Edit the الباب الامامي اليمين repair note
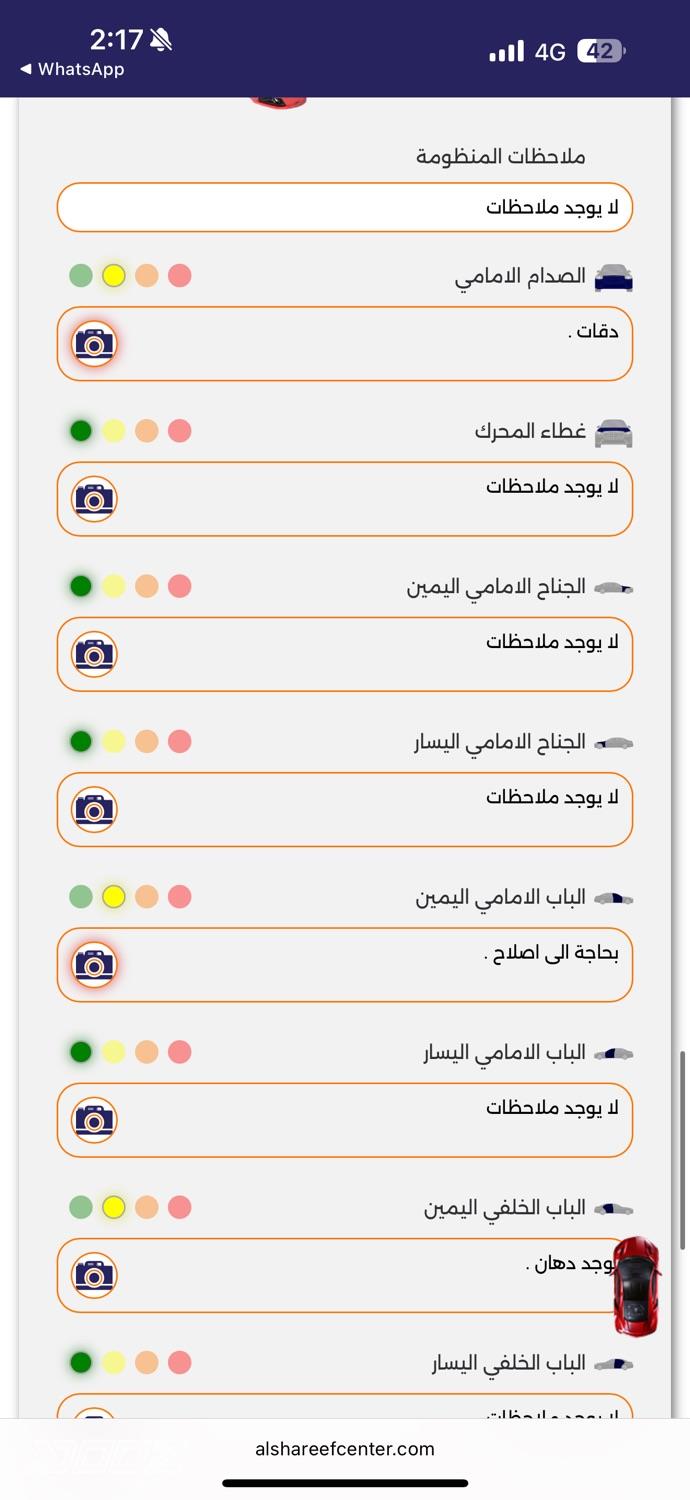The height and width of the screenshot is (1500, 690). [x=370, y=965]
